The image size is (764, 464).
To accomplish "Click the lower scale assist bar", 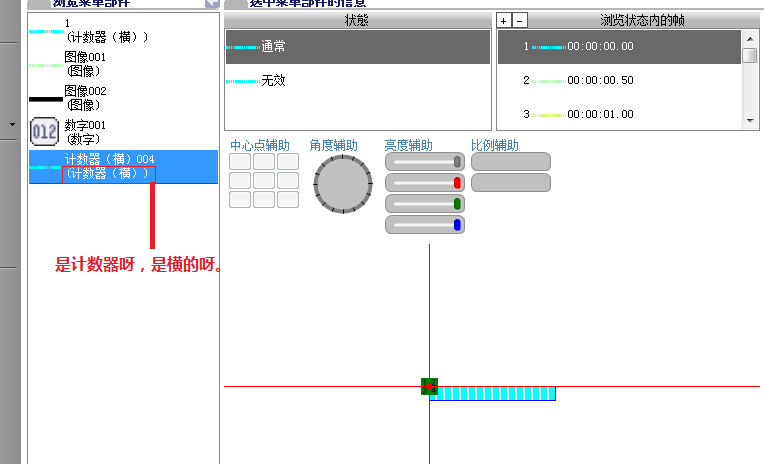I will pyautogui.click(x=511, y=183).
